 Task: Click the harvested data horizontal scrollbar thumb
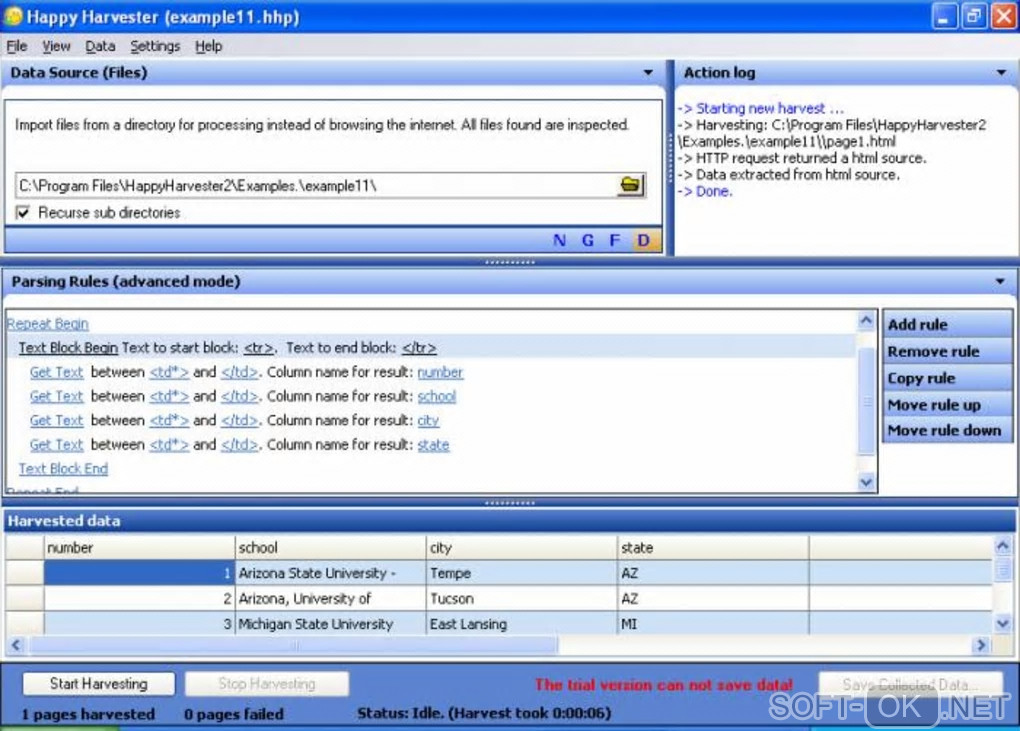[x=293, y=645]
